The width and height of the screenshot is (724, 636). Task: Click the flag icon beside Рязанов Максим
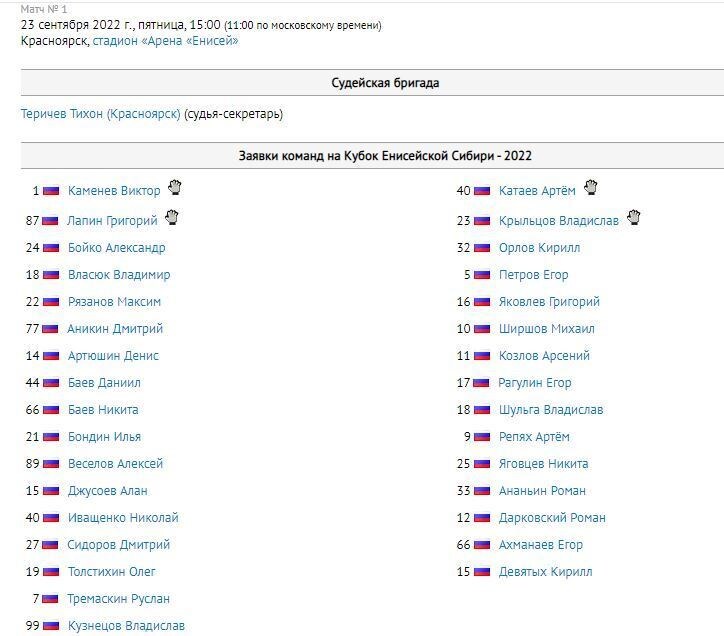click(x=51, y=302)
